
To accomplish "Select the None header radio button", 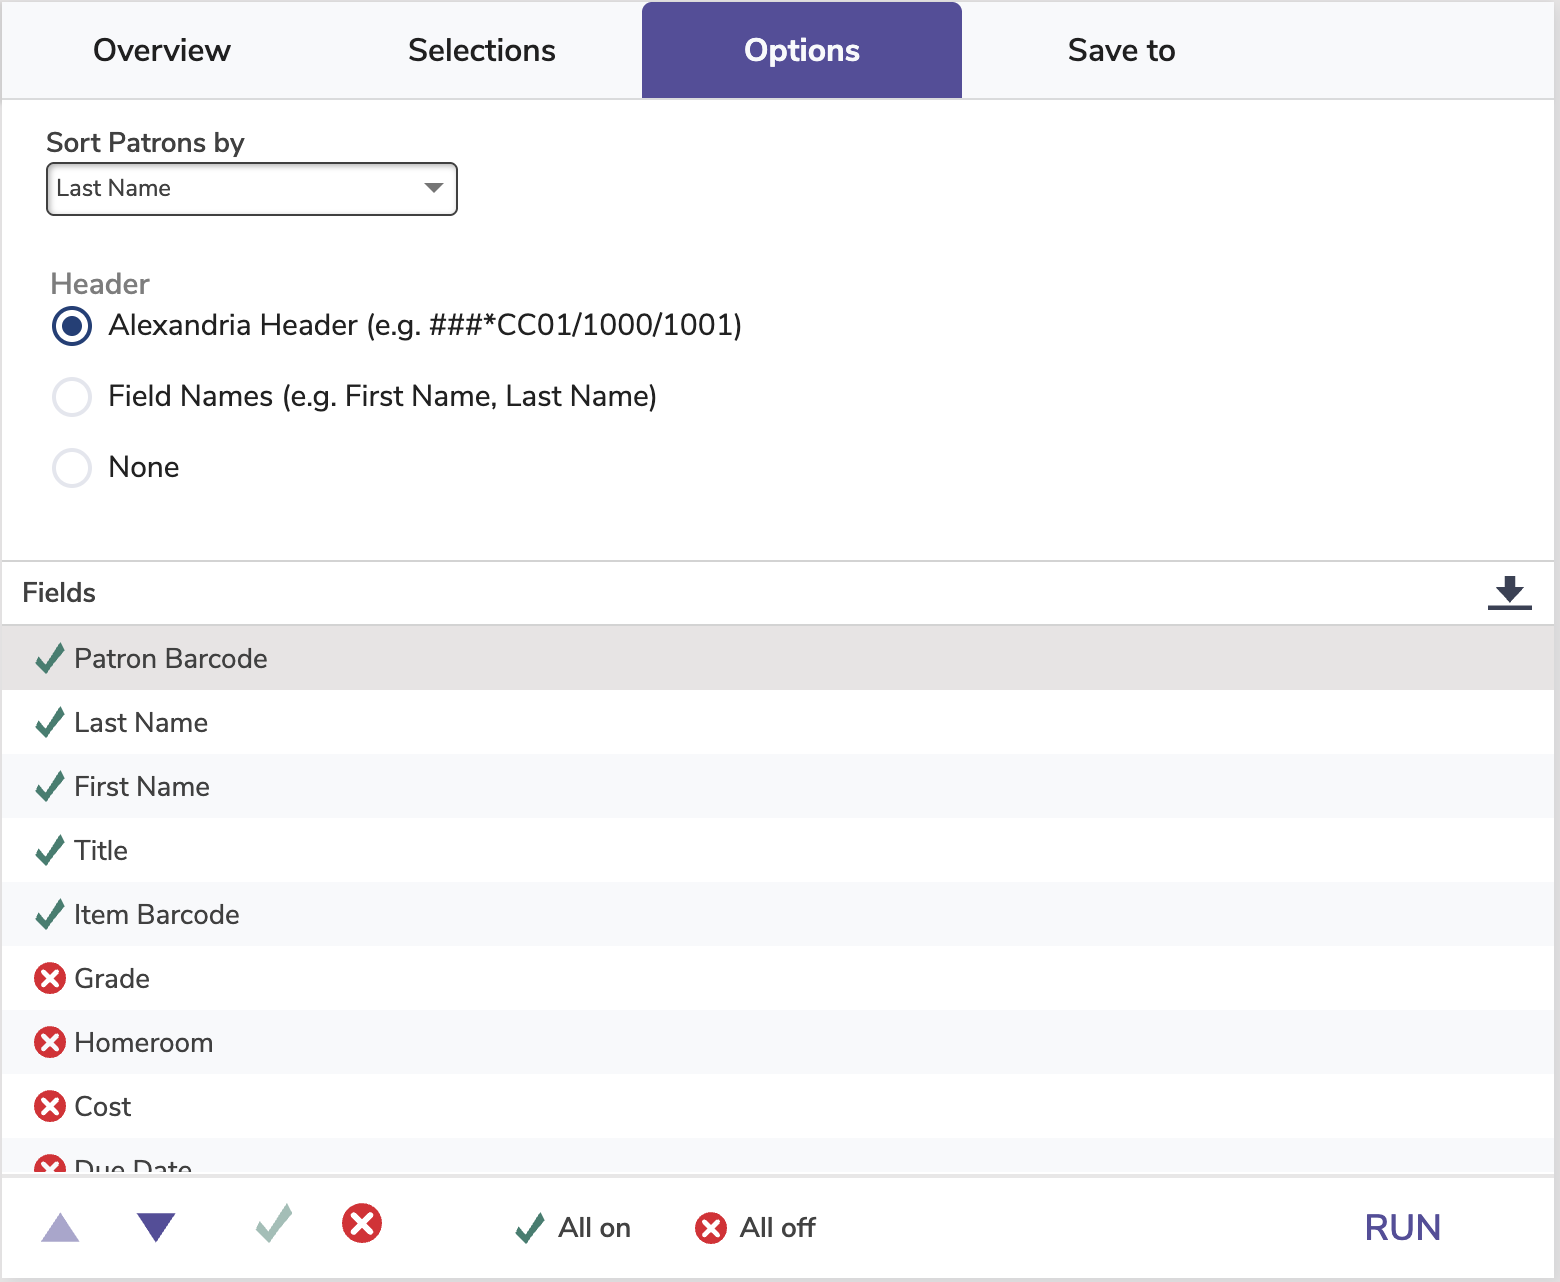I will (x=72, y=468).
